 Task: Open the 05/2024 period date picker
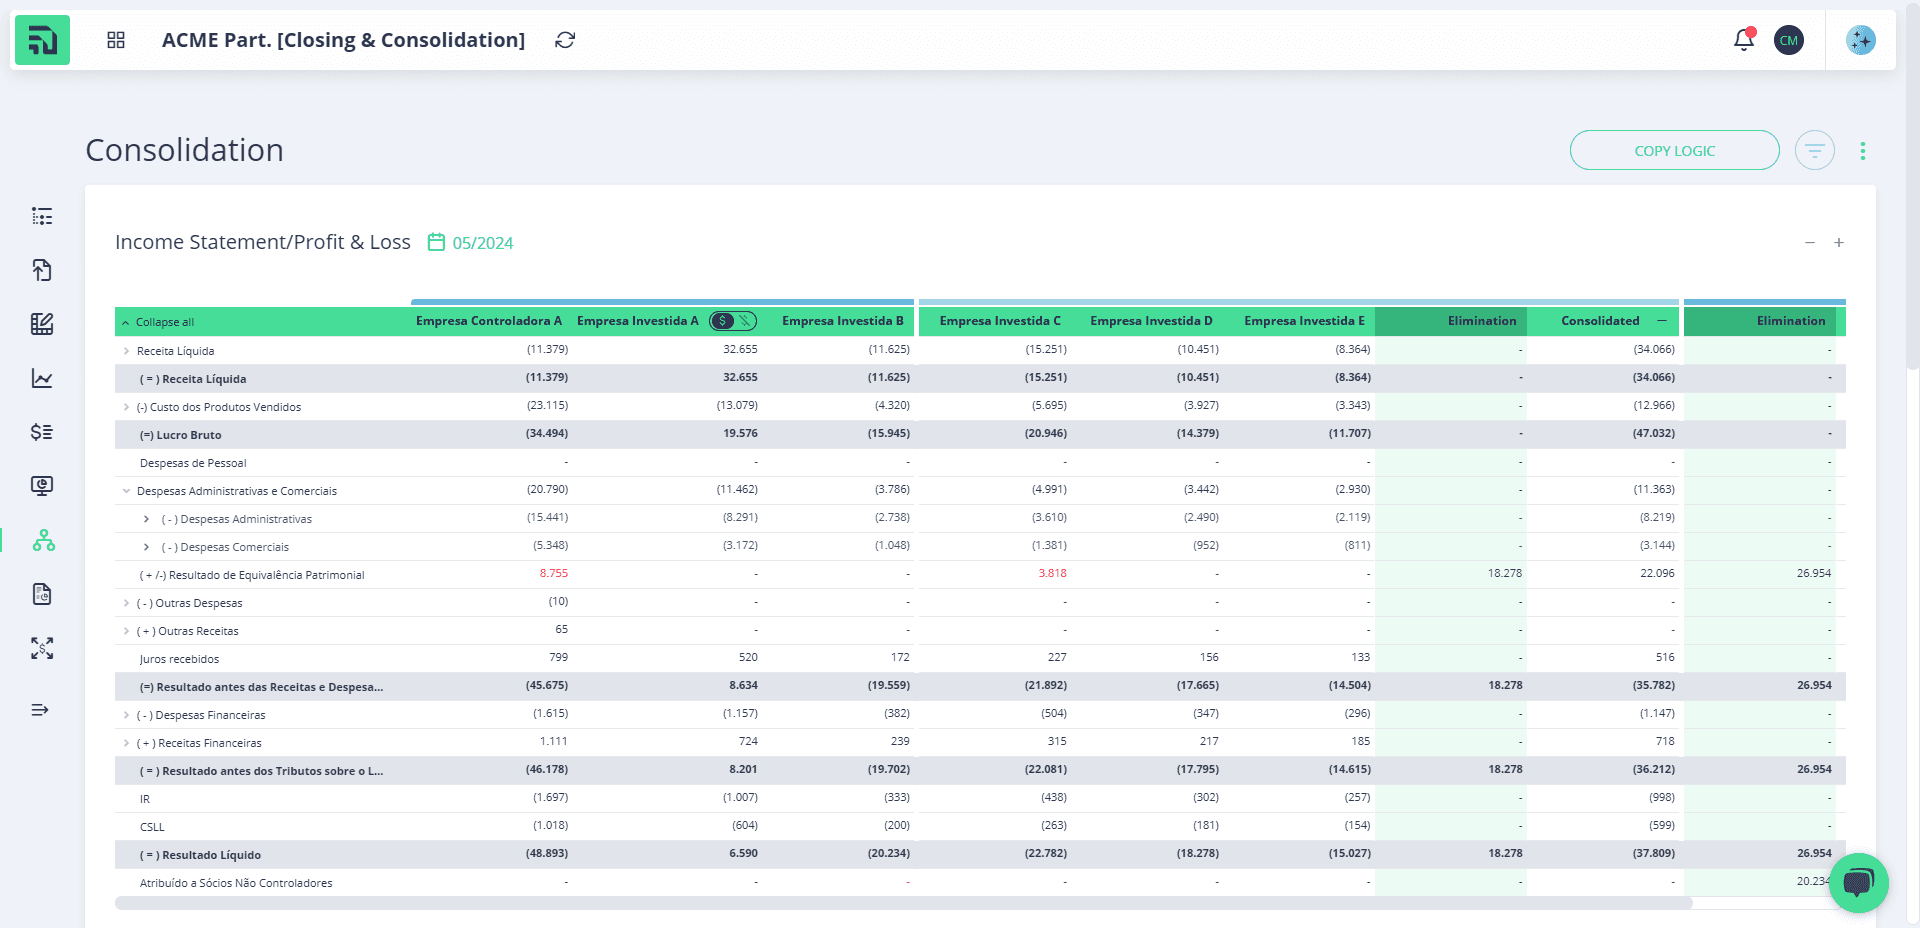coord(471,243)
